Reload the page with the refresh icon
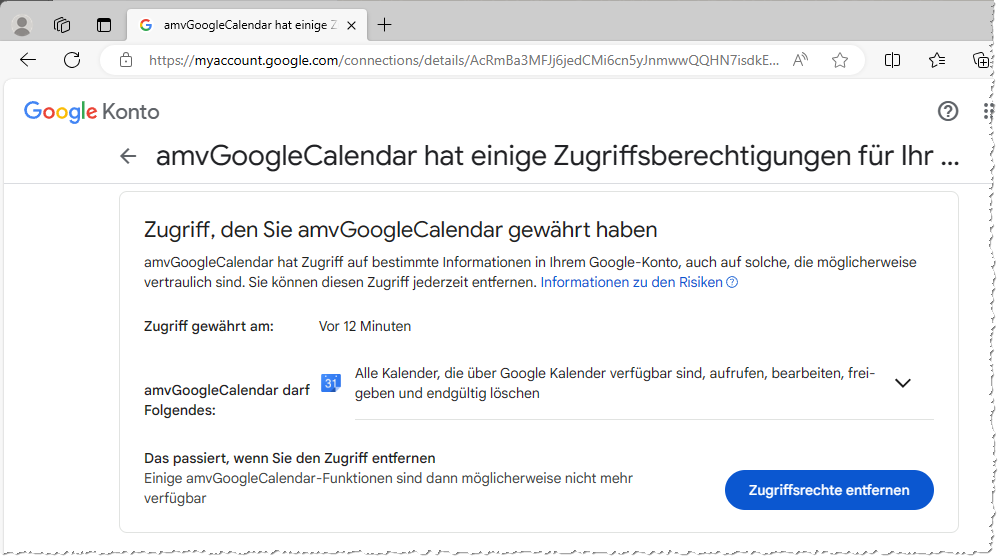The height and width of the screenshot is (559, 1000). pyautogui.click(x=72, y=60)
